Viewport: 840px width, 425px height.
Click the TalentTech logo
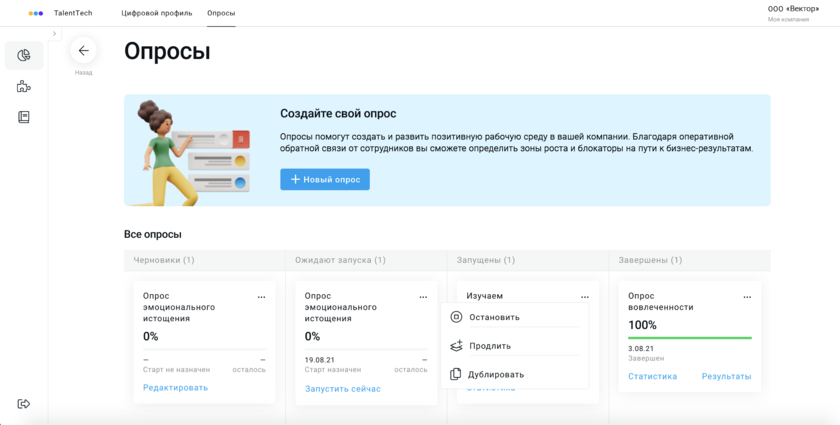(x=59, y=13)
